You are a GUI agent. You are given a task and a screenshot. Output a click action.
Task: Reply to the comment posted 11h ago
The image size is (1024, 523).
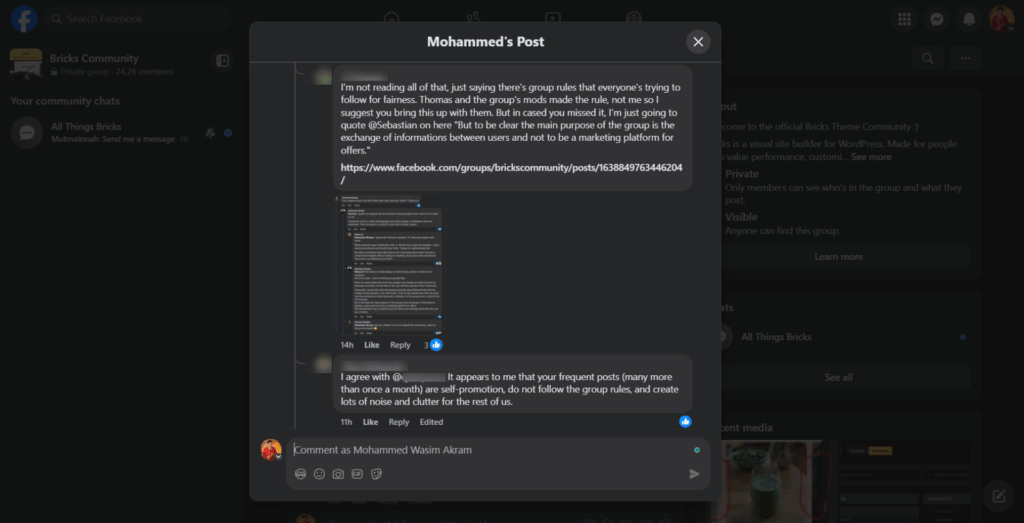click(398, 422)
